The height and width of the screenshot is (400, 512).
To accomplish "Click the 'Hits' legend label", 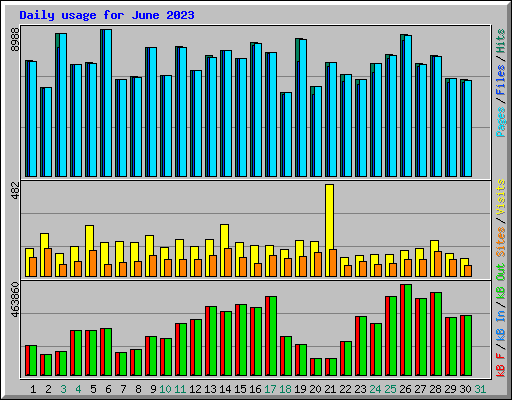I will pyautogui.click(x=501, y=41).
